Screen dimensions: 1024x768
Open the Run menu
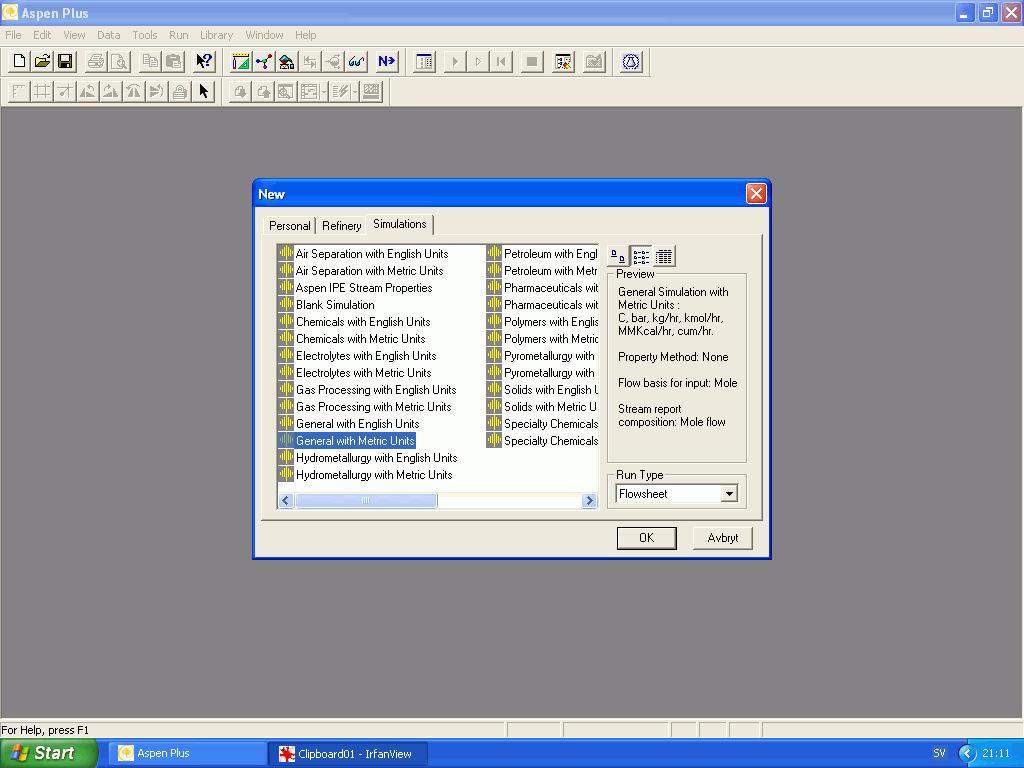[x=178, y=35]
